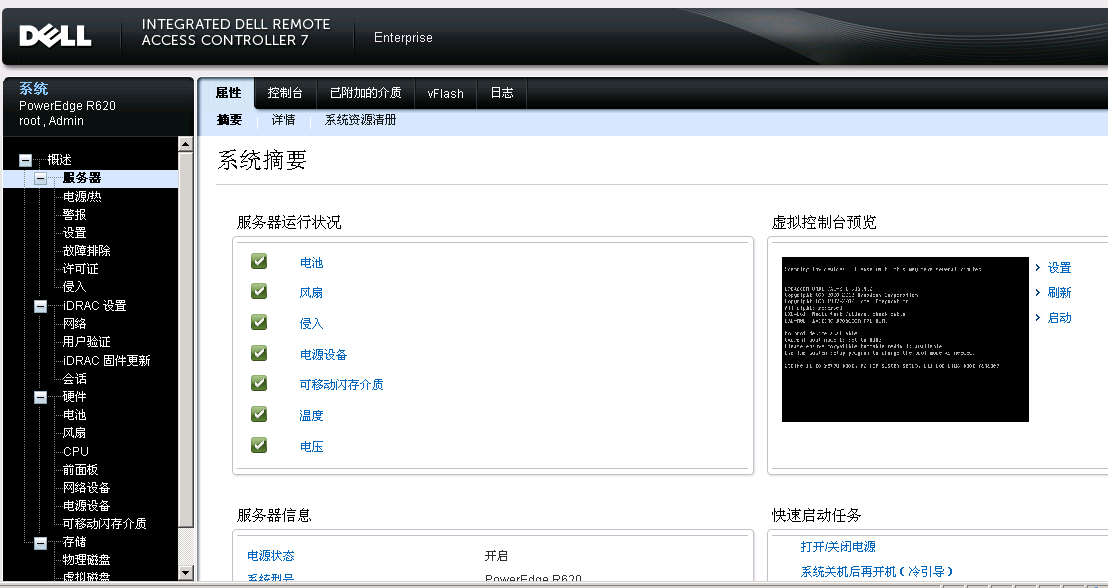Open the vFlash tab

point(446,93)
